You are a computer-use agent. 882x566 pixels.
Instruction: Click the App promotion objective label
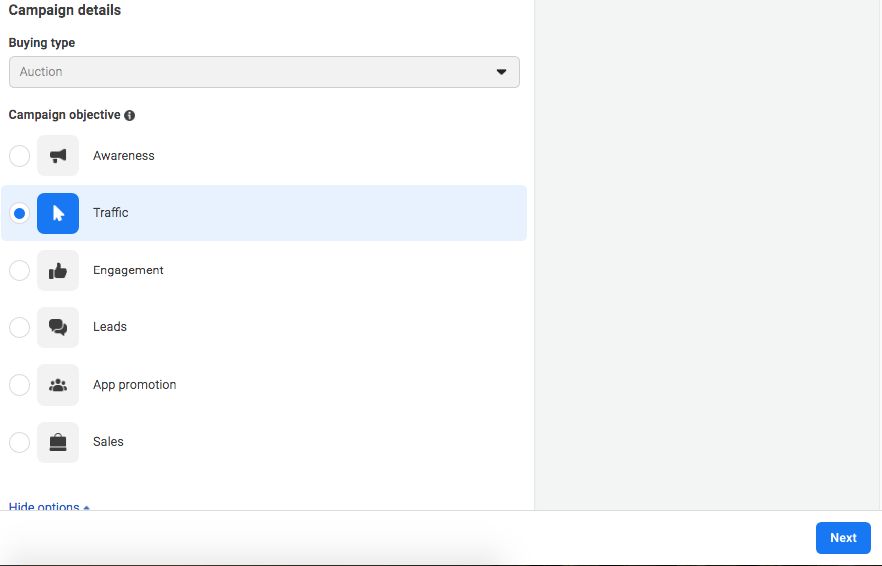pyautogui.click(x=134, y=385)
